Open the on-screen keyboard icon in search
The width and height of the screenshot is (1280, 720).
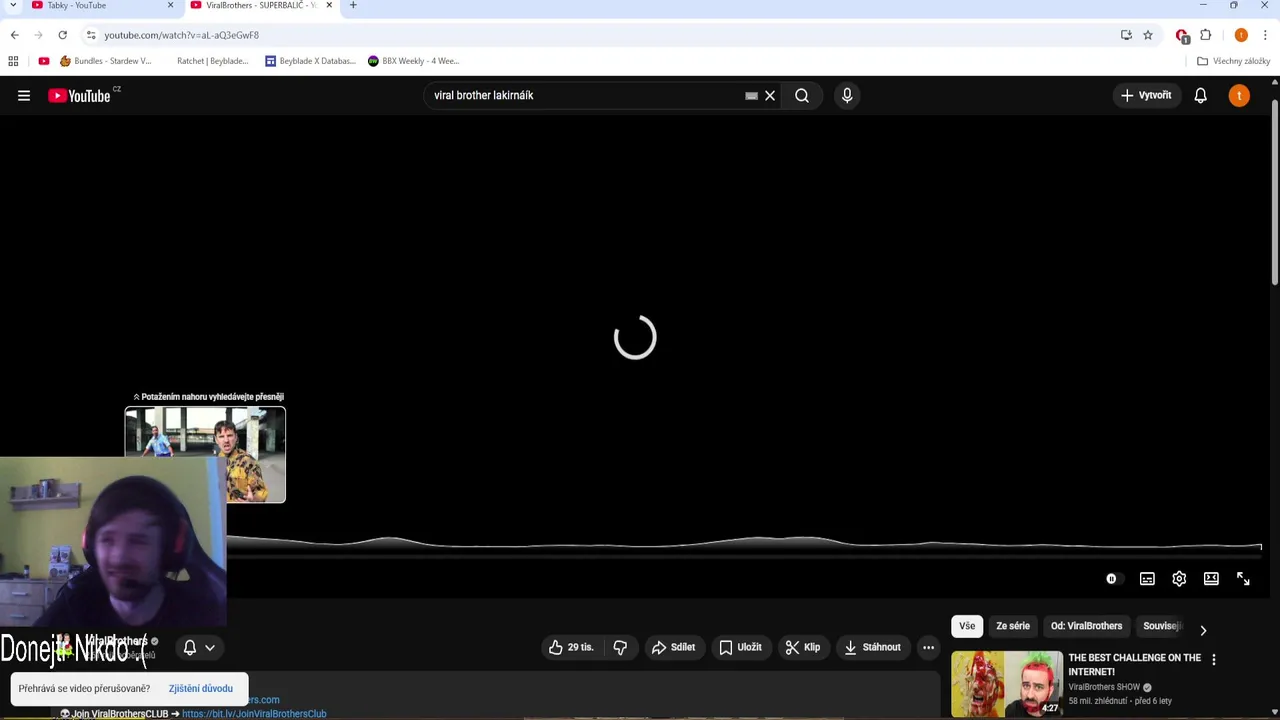click(751, 96)
